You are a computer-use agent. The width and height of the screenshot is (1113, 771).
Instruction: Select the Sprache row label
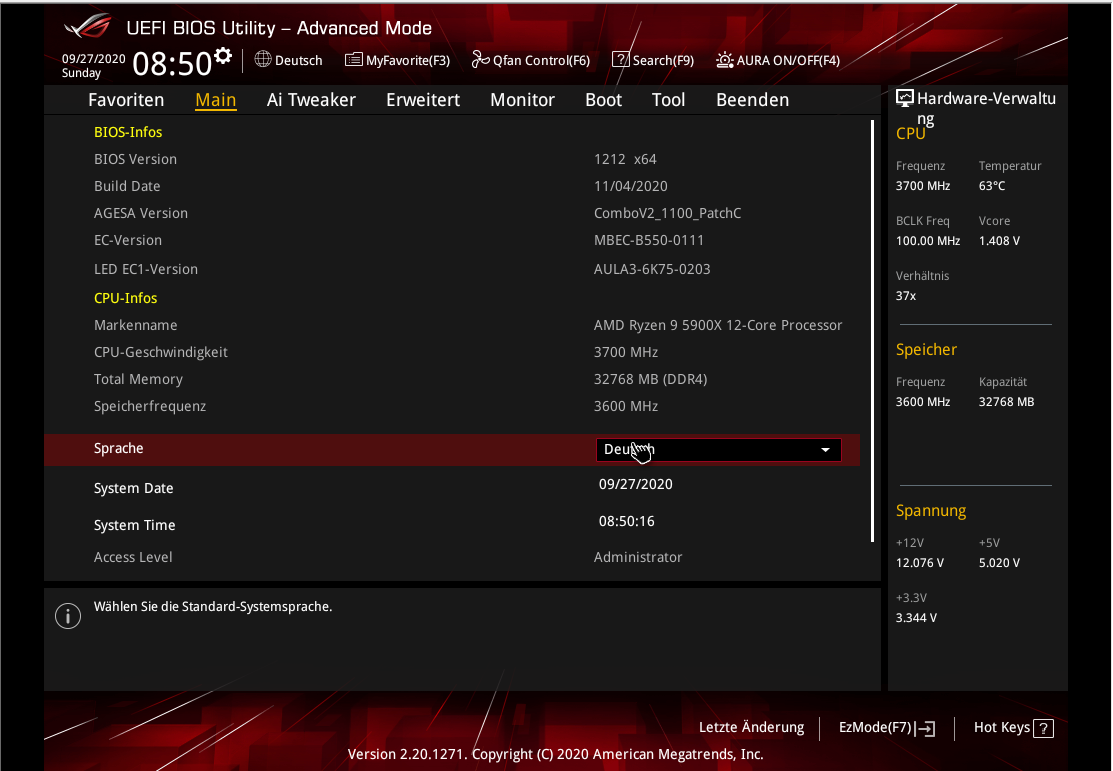click(x=119, y=448)
